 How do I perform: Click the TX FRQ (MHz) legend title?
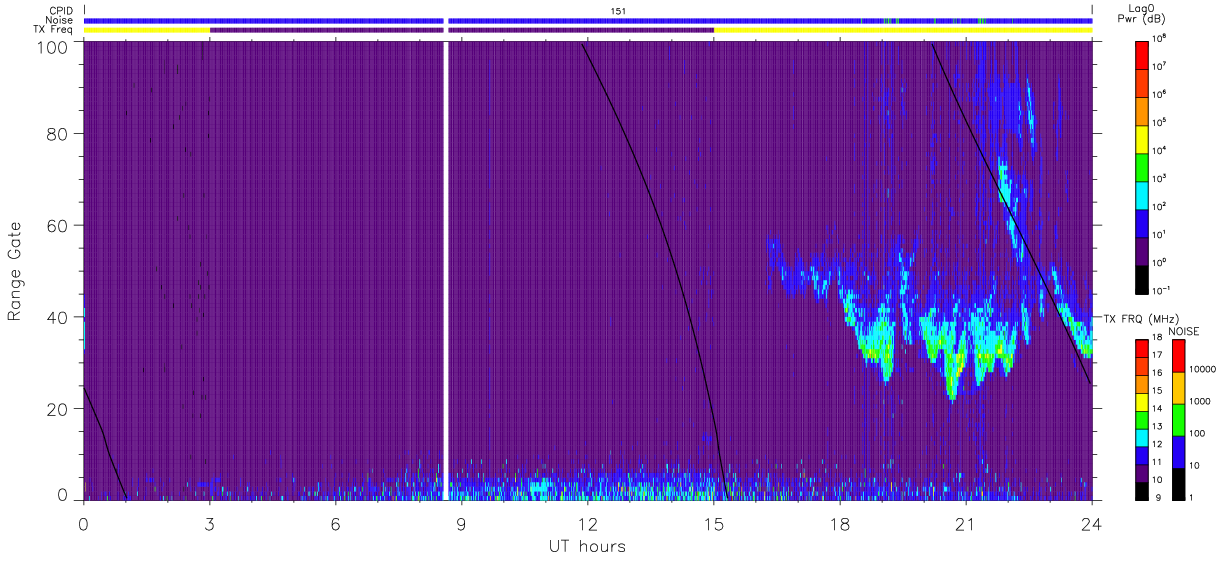coord(1140,318)
